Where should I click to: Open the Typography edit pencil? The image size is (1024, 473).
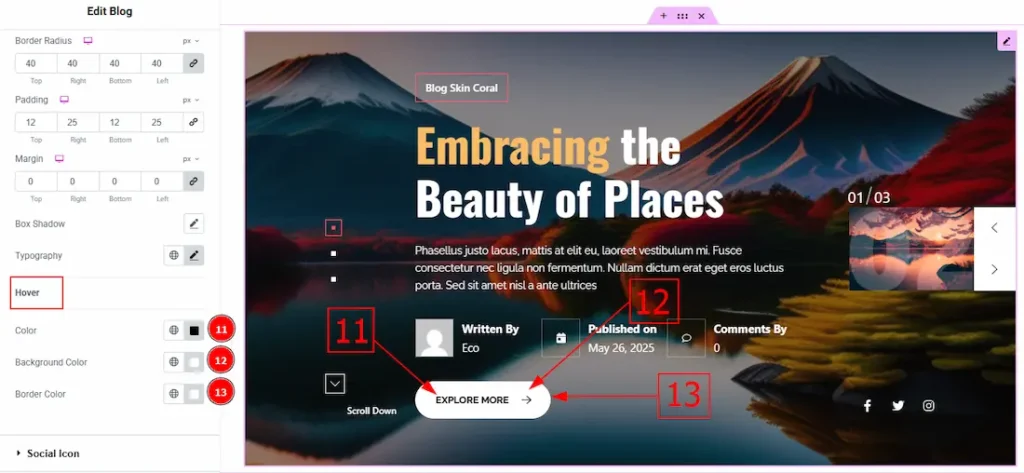pyautogui.click(x=194, y=256)
